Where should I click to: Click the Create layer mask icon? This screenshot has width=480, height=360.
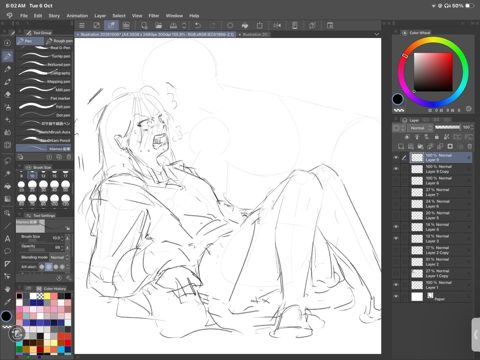coord(450,146)
